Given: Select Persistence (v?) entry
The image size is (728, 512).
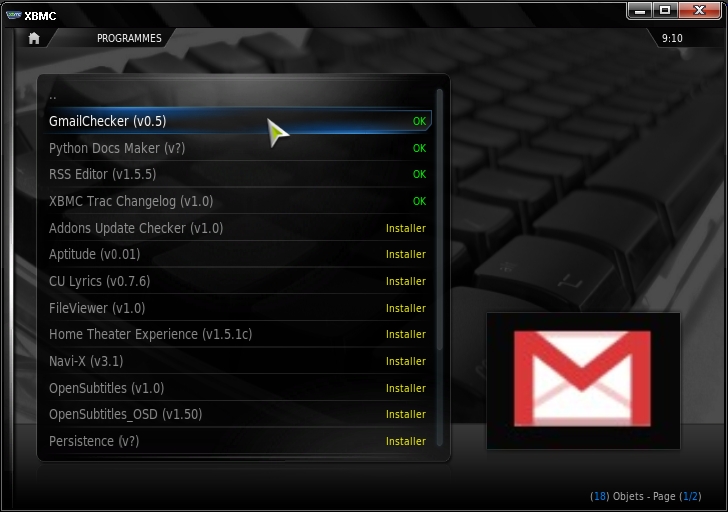Looking at the screenshot, I should coord(238,441).
